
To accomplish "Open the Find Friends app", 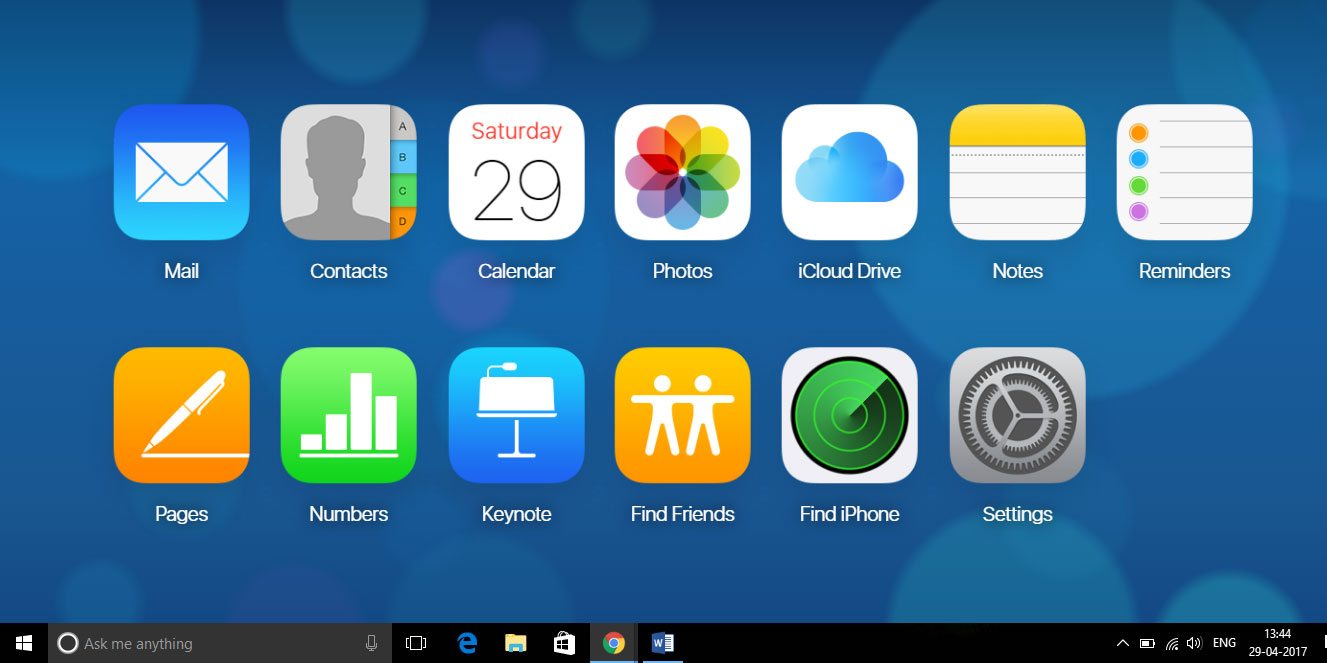I will pyautogui.click(x=682, y=415).
